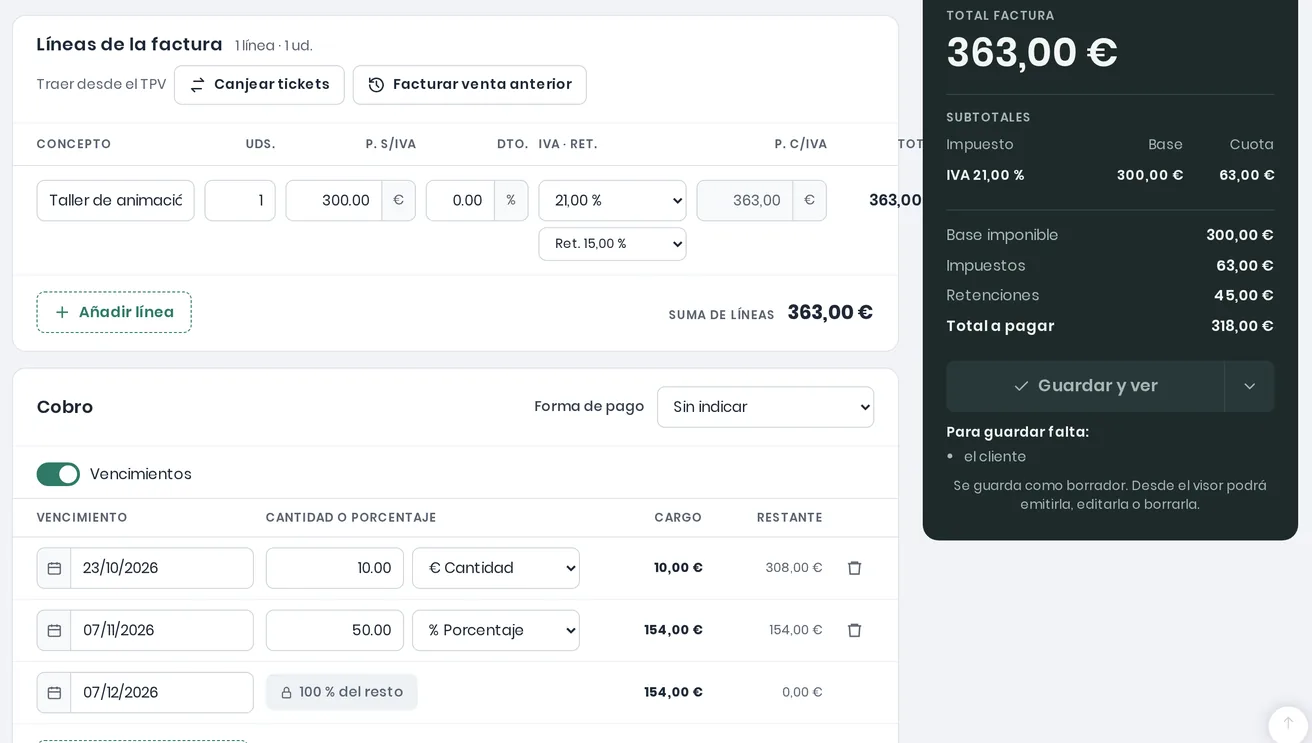Change the € Cantidad type selector
The height and width of the screenshot is (743, 1312).
point(496,568)
